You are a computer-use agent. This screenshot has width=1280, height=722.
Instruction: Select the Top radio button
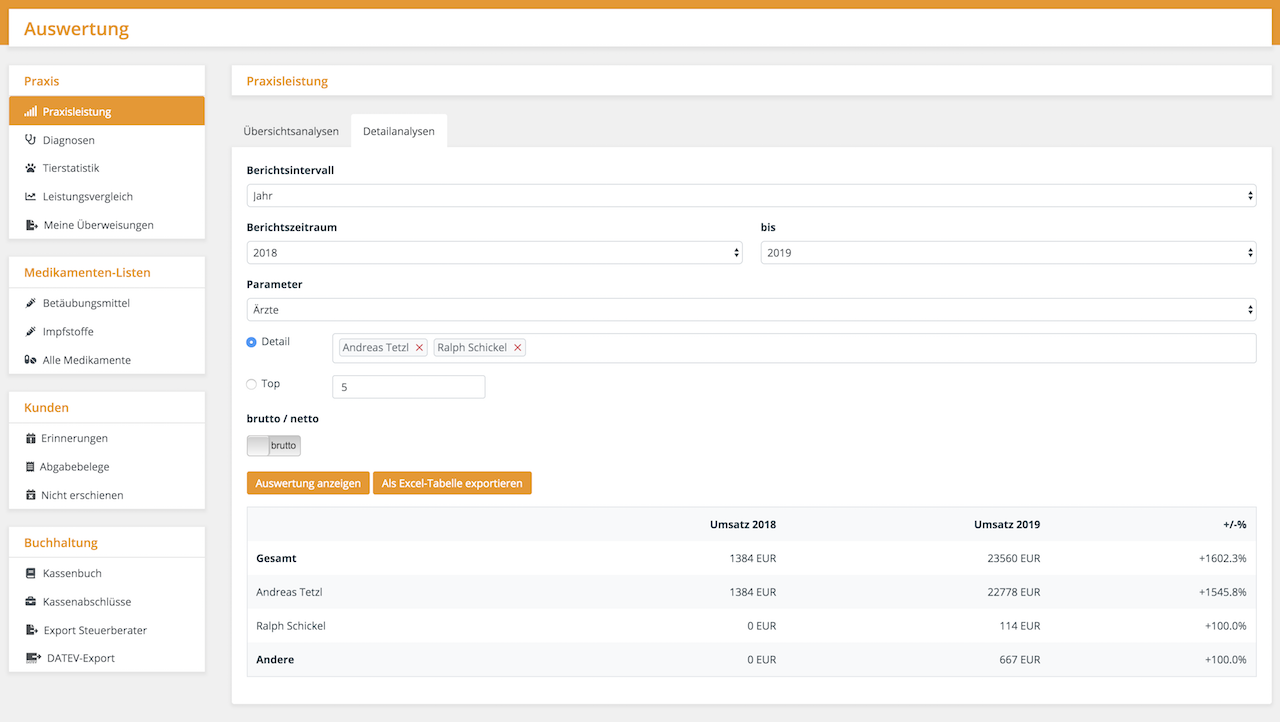tap(251, 384)
